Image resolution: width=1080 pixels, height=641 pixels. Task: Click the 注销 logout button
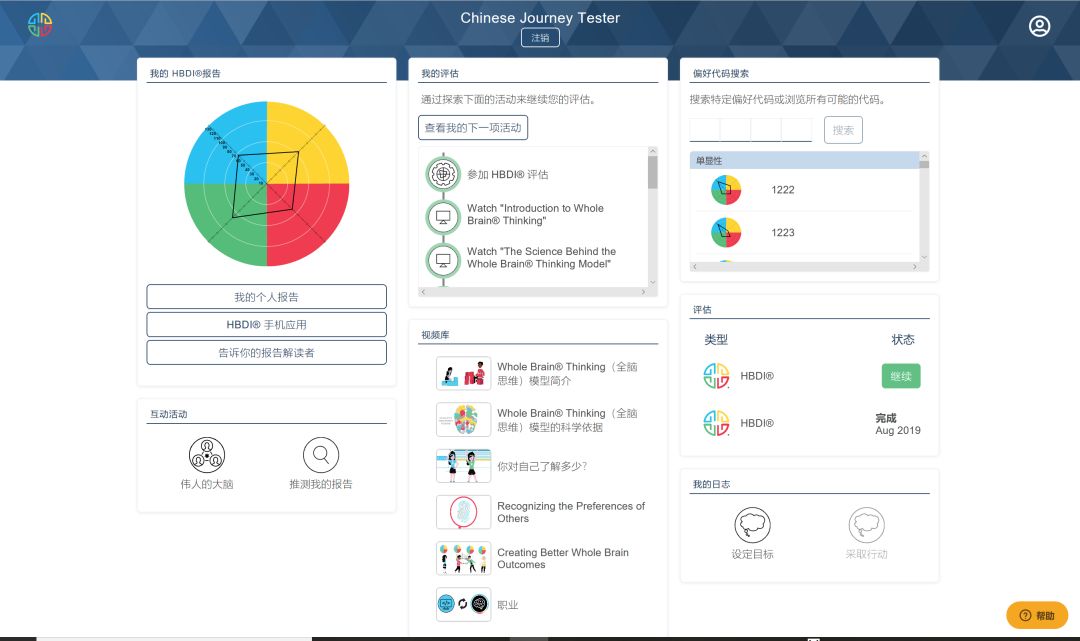540,38
